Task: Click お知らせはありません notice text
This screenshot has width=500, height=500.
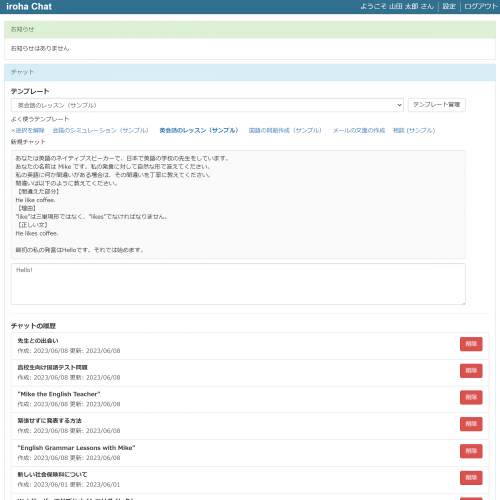Action: [40, 48]
